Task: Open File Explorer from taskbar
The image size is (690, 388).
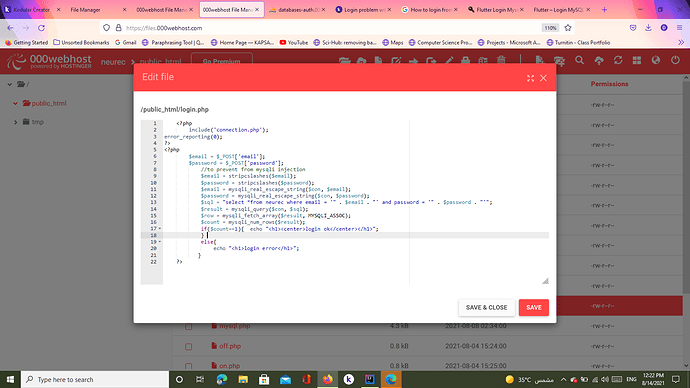Action: click(x=243, y=379)
